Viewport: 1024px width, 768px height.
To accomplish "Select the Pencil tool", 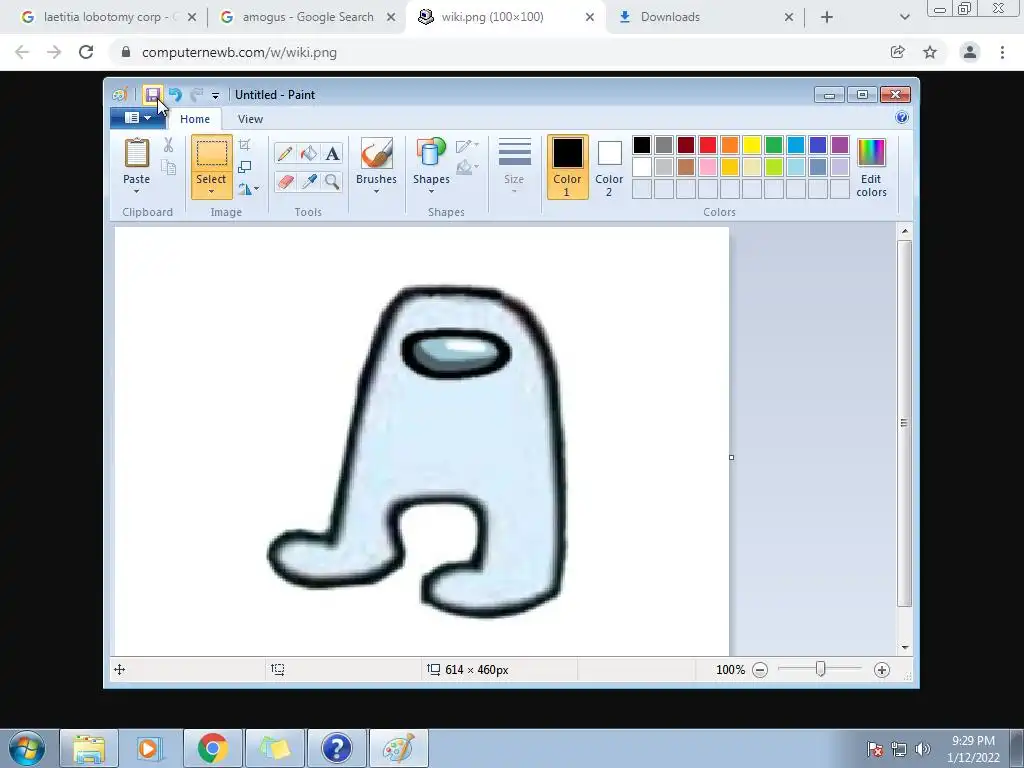I will coord(285,153).
